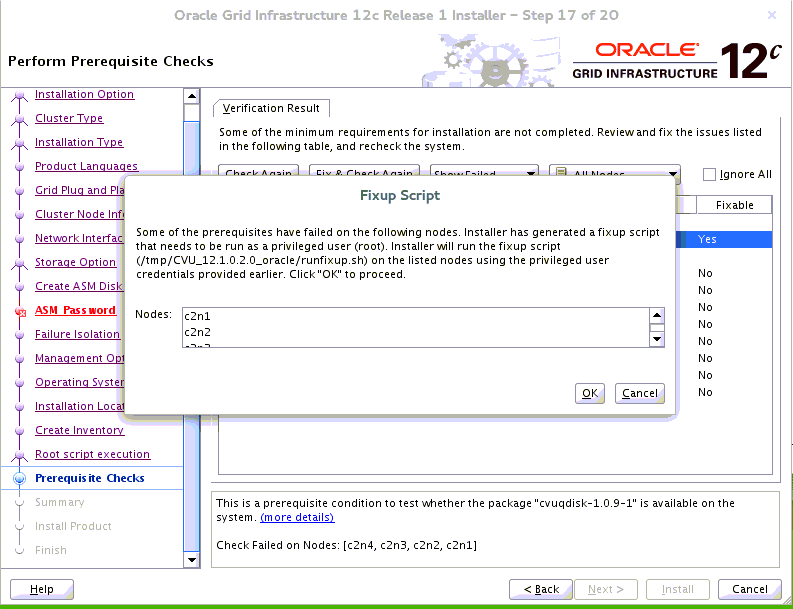Click the ASM Password error step icon
Viewport: 793px width, 609px height.
tap(20, 312)
